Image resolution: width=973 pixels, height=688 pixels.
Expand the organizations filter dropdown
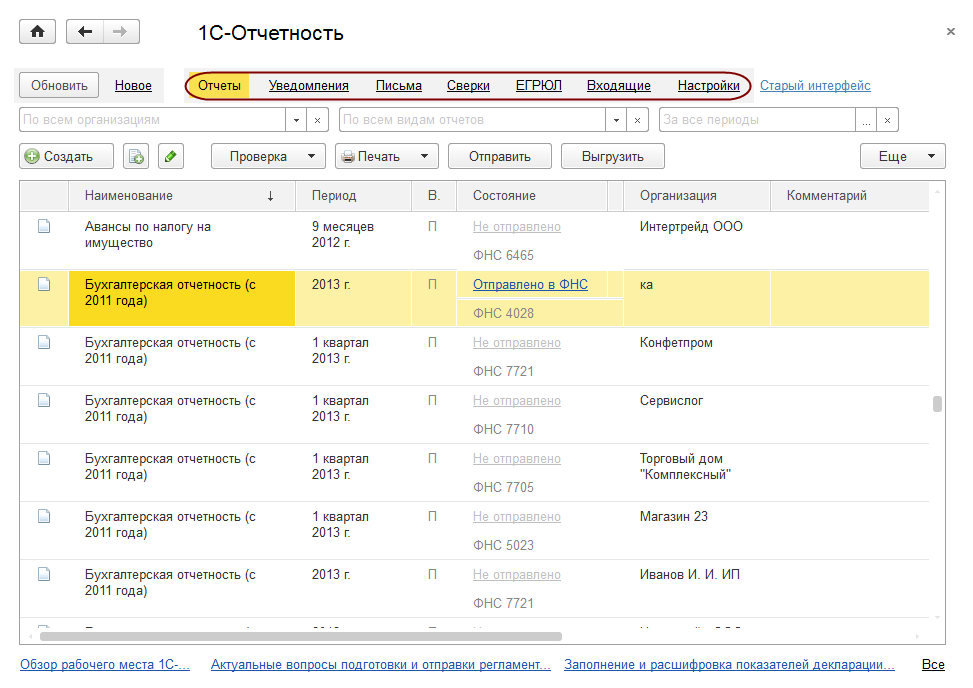click(x=296, y=120)
